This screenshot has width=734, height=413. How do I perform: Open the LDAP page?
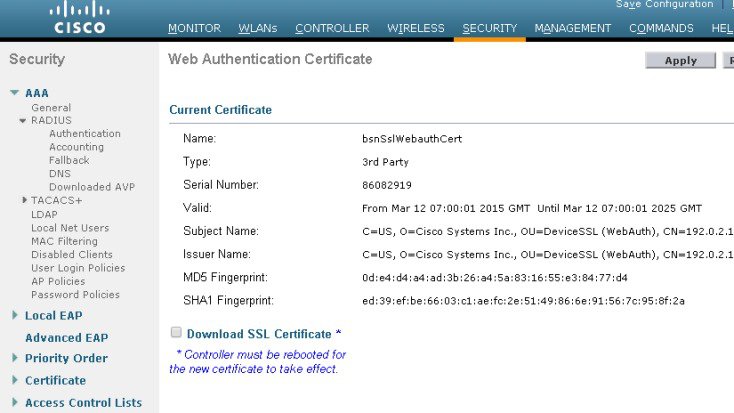pos(44,214)
